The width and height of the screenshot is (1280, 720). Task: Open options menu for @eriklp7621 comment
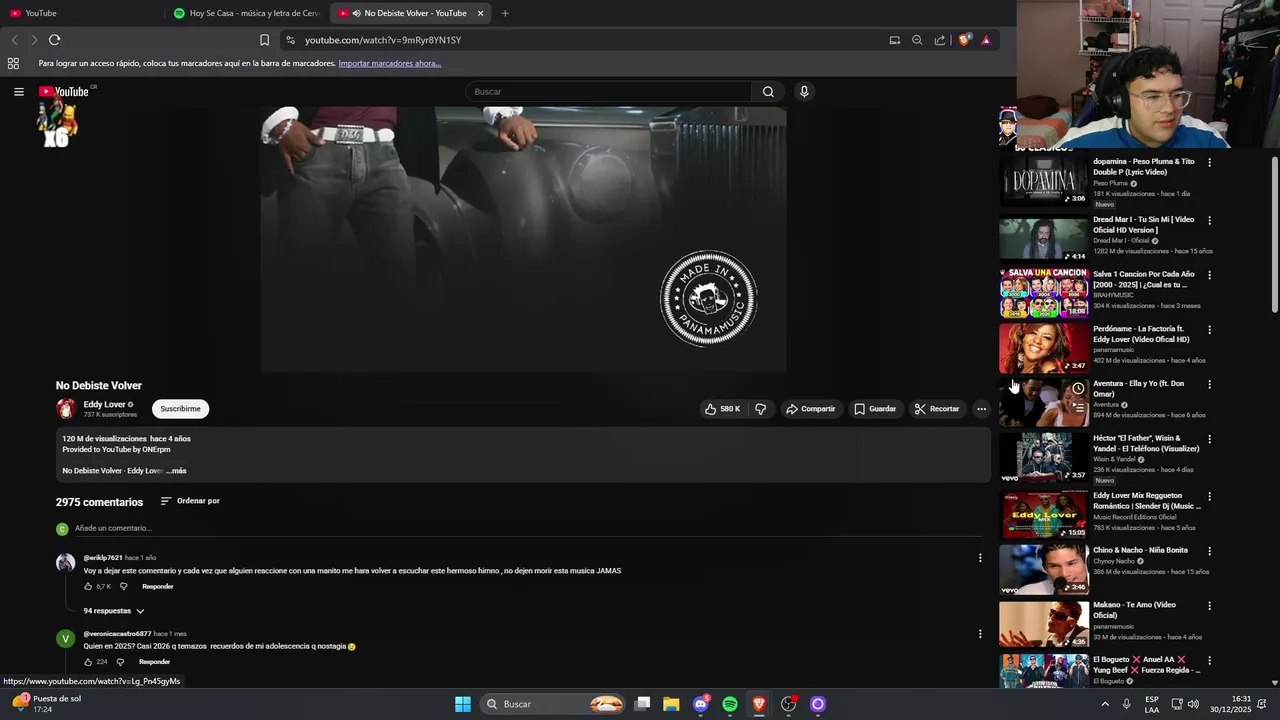point(980,558)
